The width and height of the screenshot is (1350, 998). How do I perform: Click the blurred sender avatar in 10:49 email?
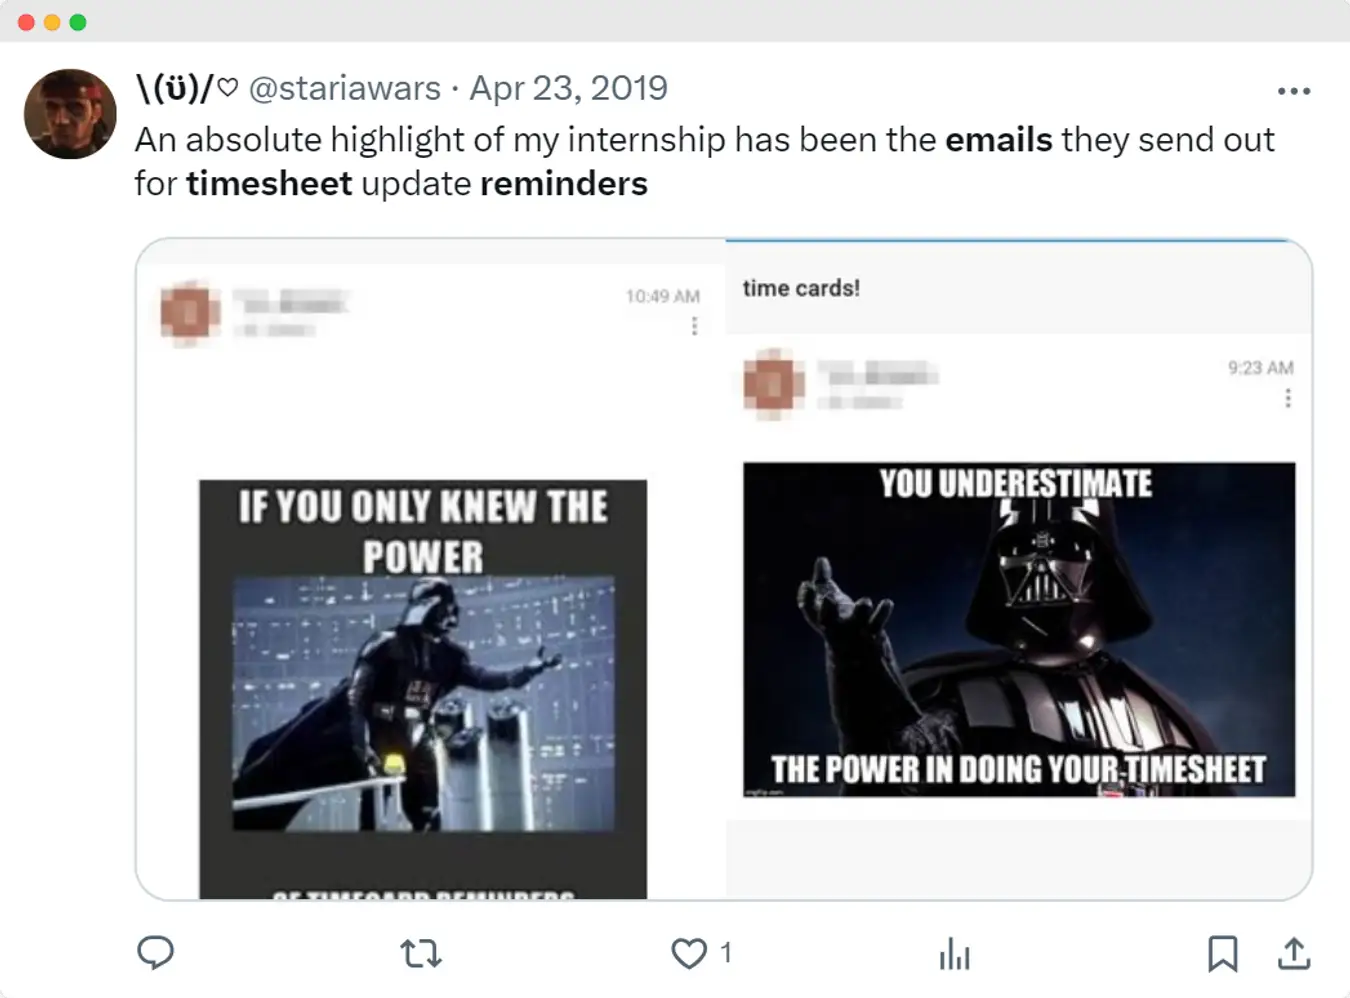(x=190, y=312)
